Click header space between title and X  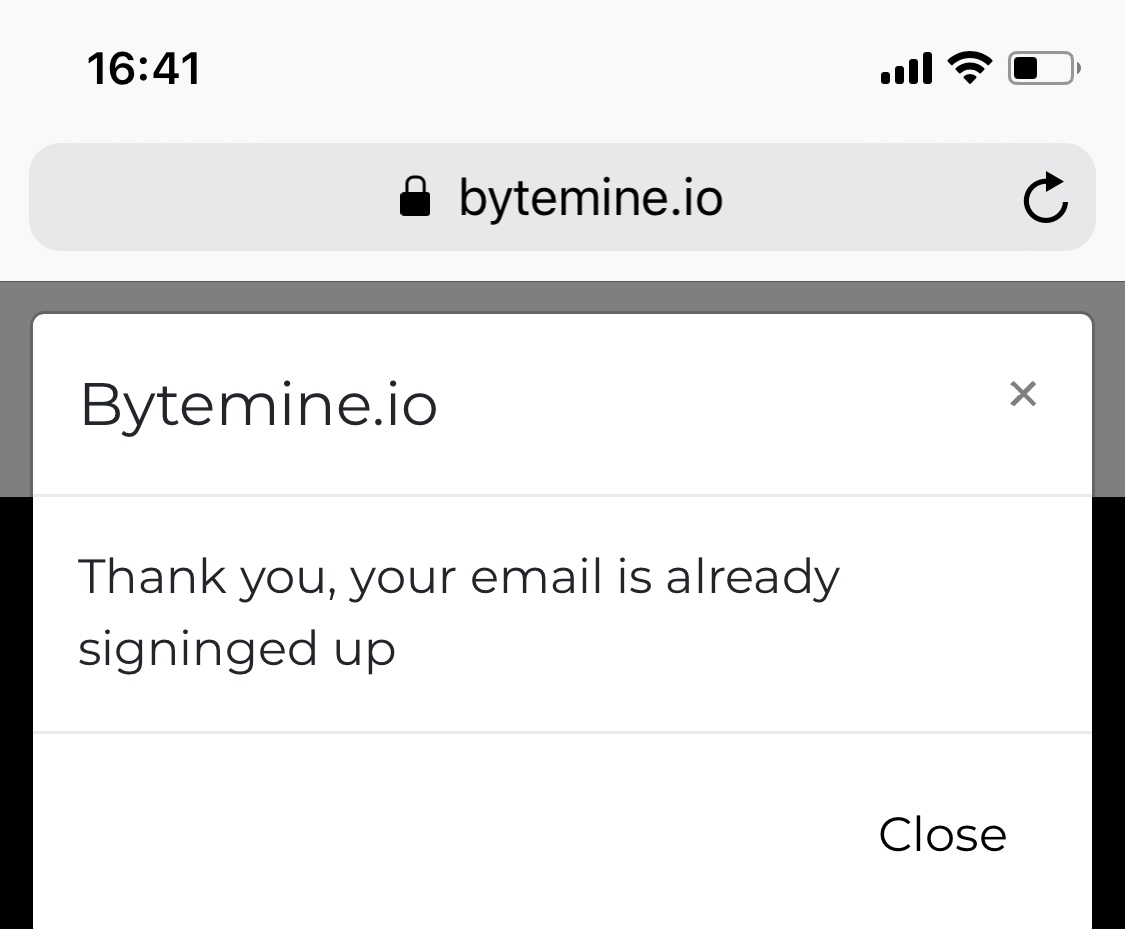pos(720,405)
